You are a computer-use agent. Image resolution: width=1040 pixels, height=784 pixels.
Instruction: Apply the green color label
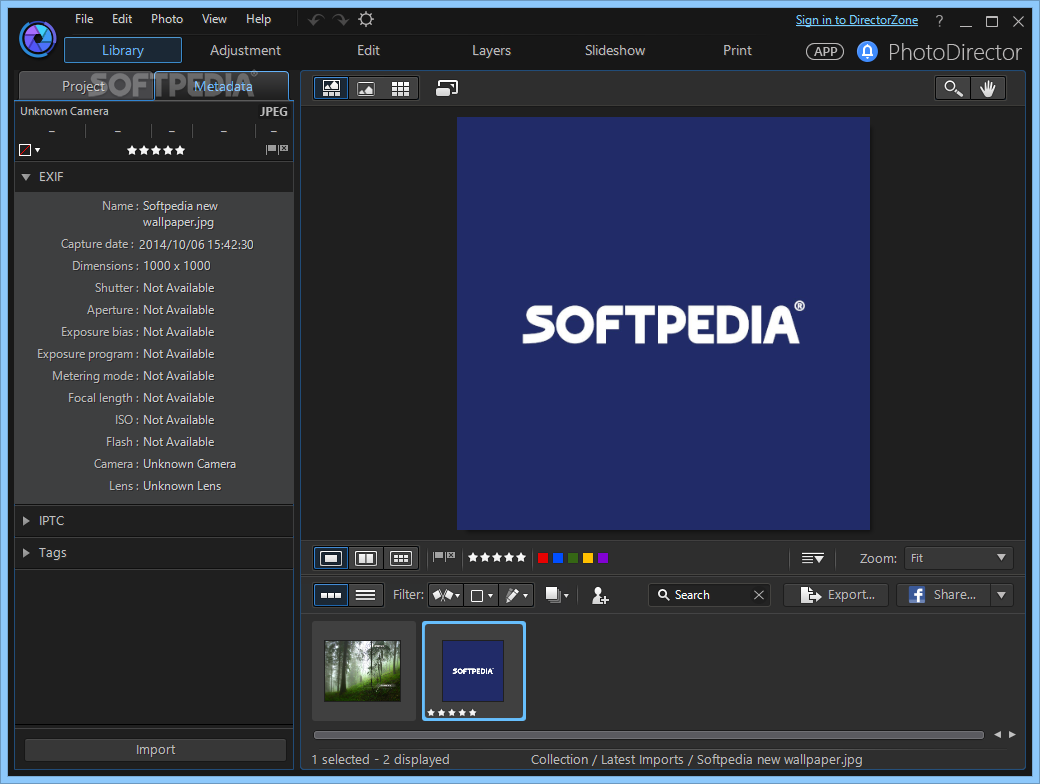(x=573, y=558)
